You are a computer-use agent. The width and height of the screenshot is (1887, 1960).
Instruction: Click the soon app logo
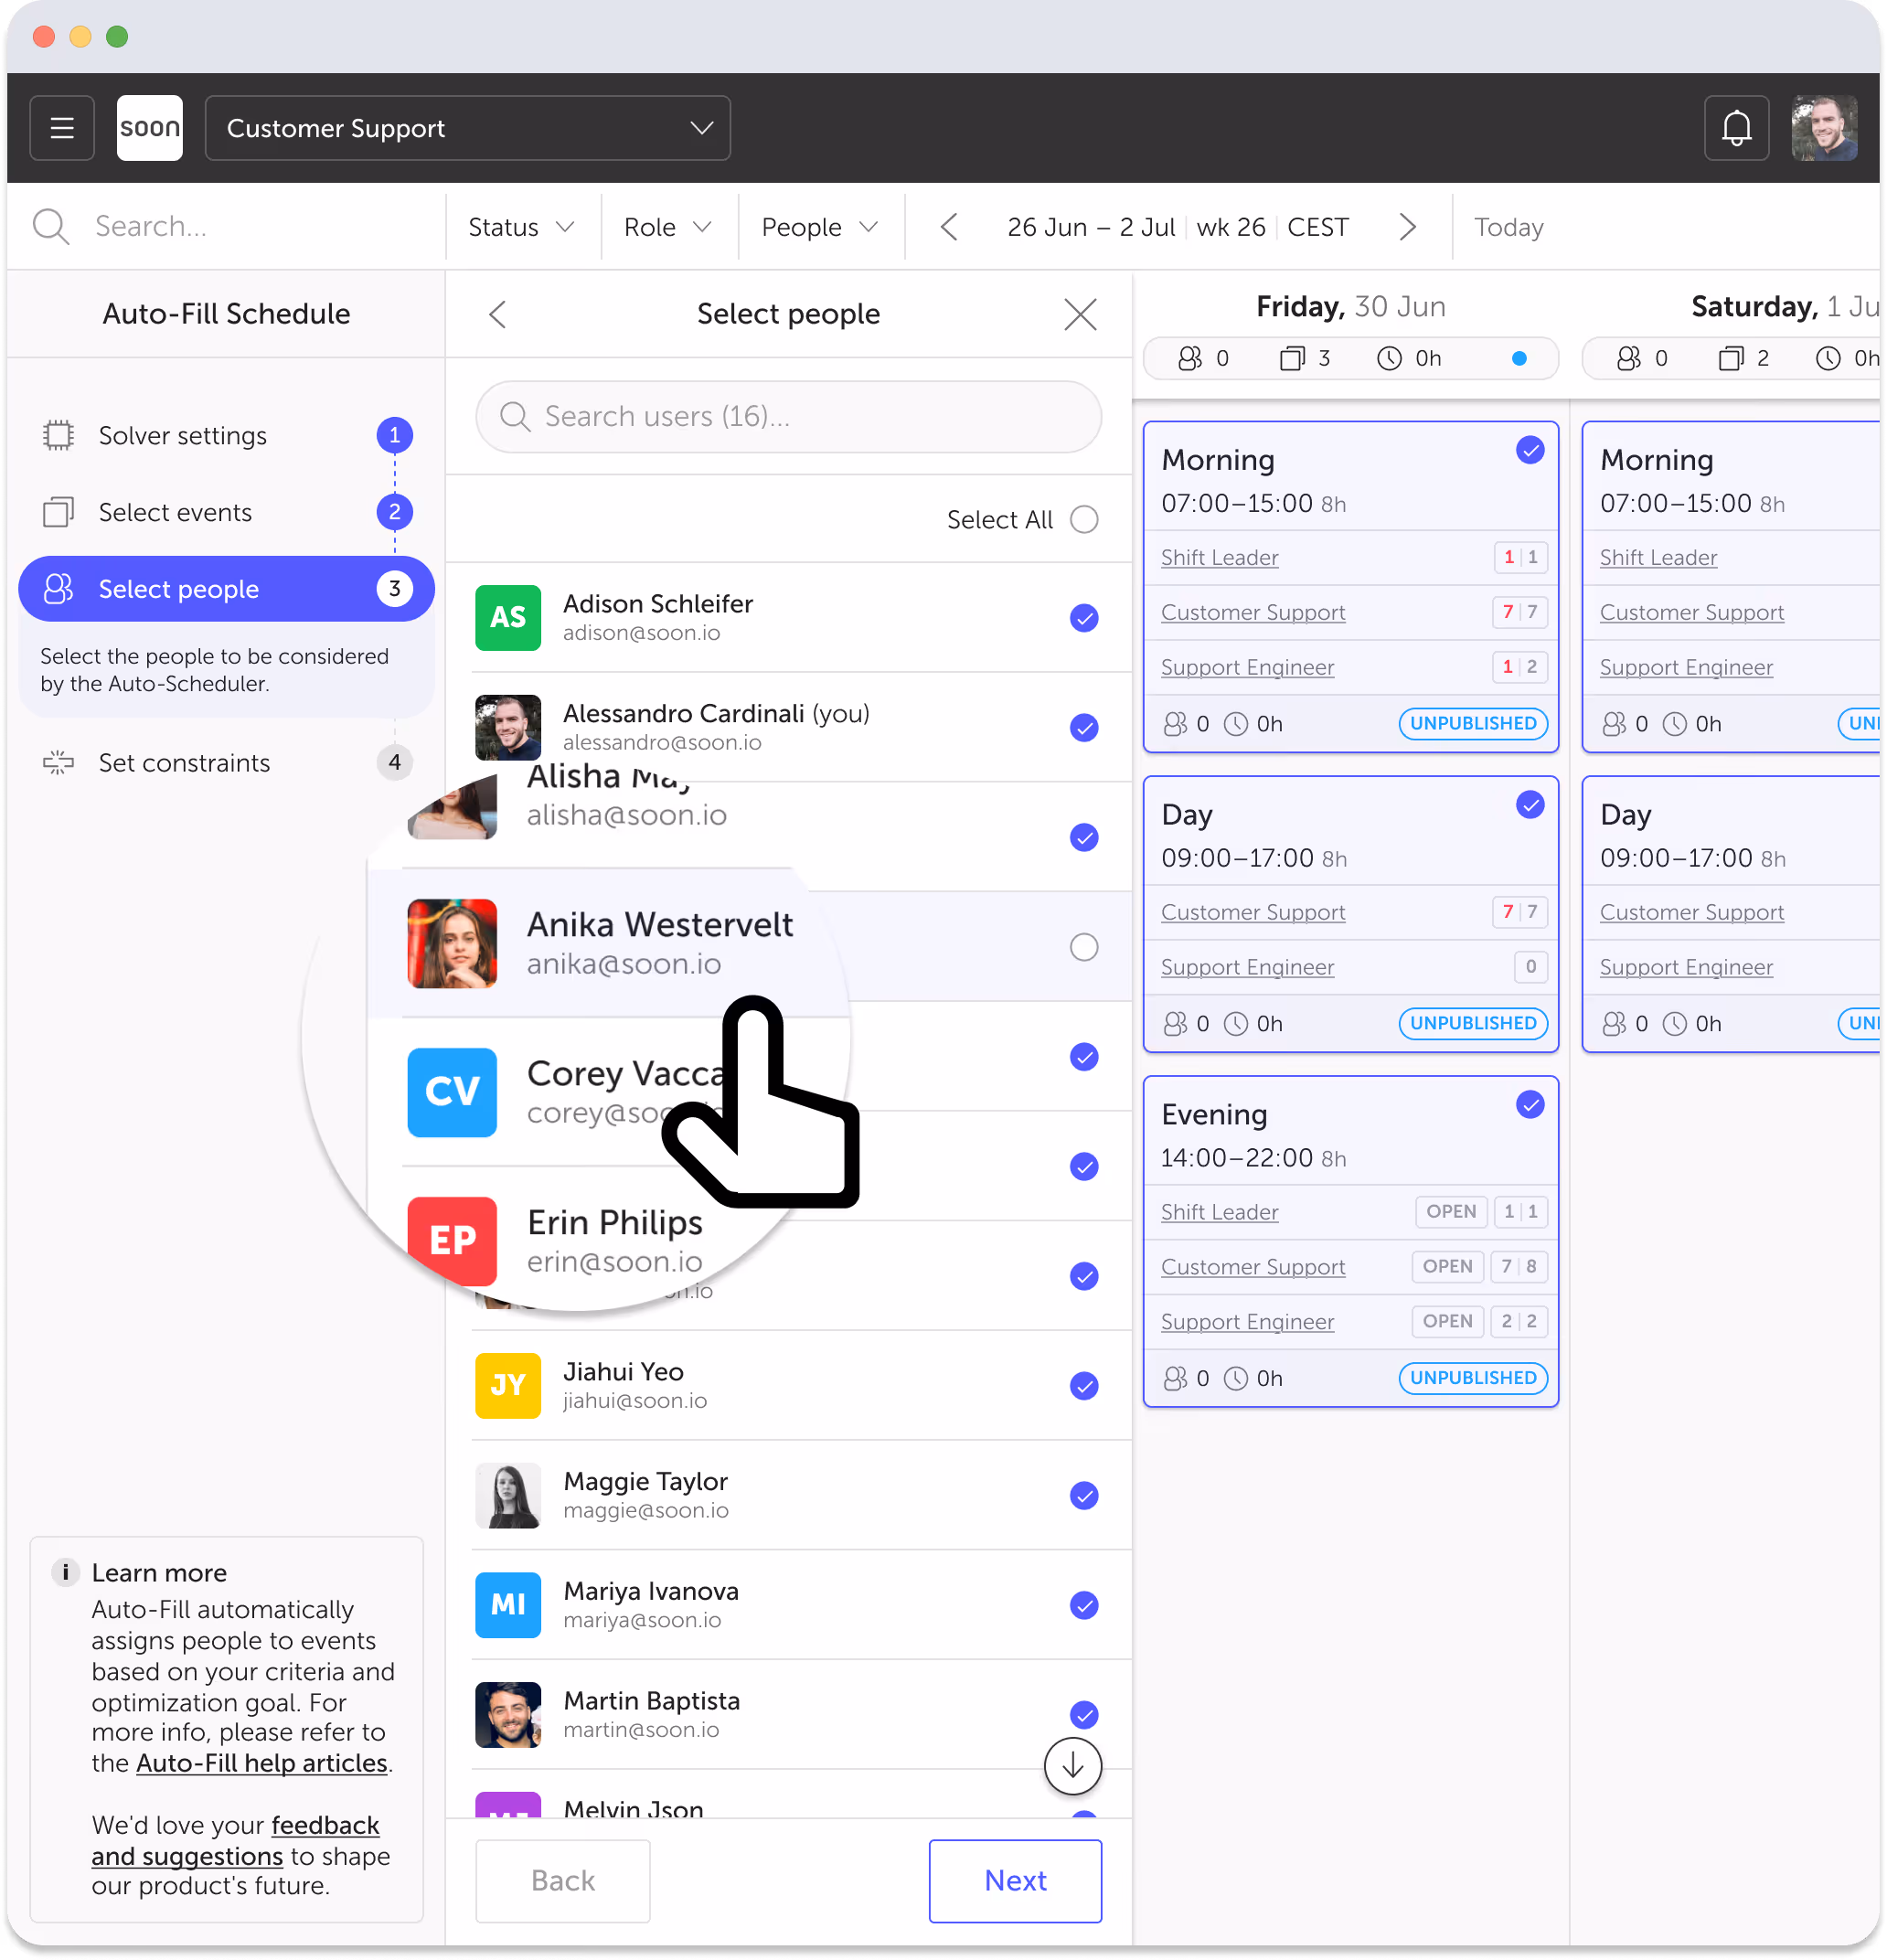149,128
